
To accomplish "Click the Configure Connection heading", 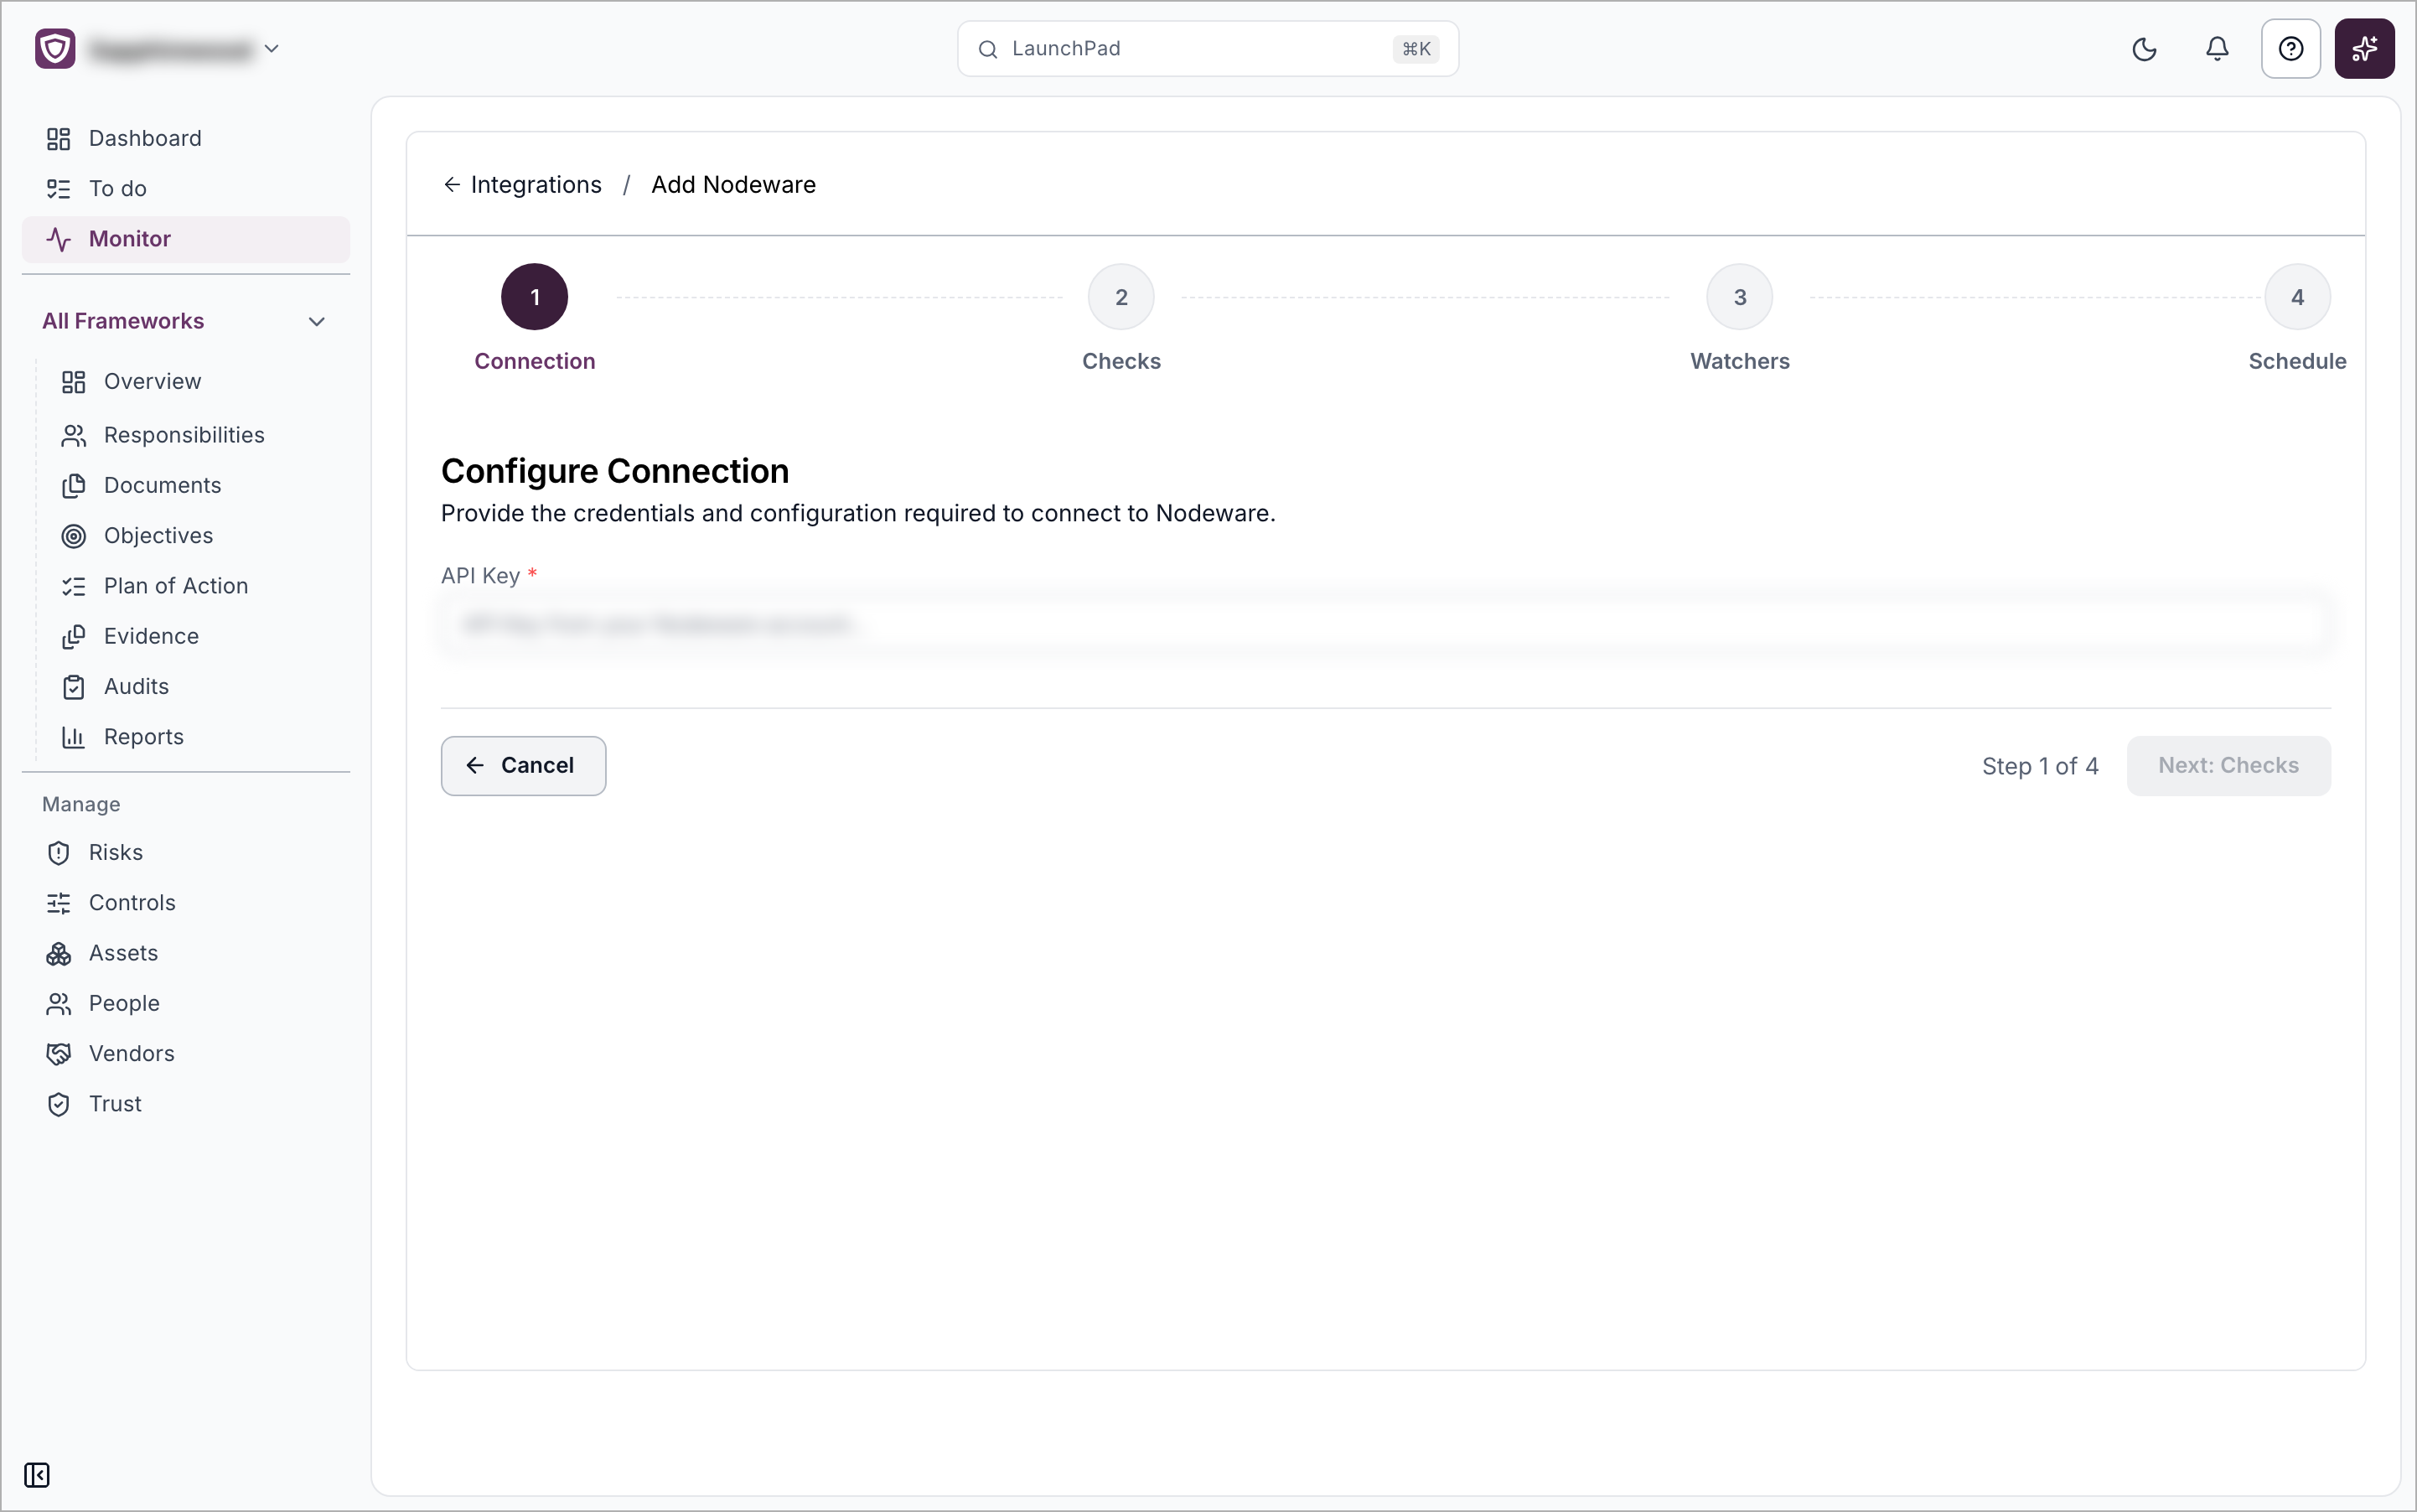I will (615, 471).
